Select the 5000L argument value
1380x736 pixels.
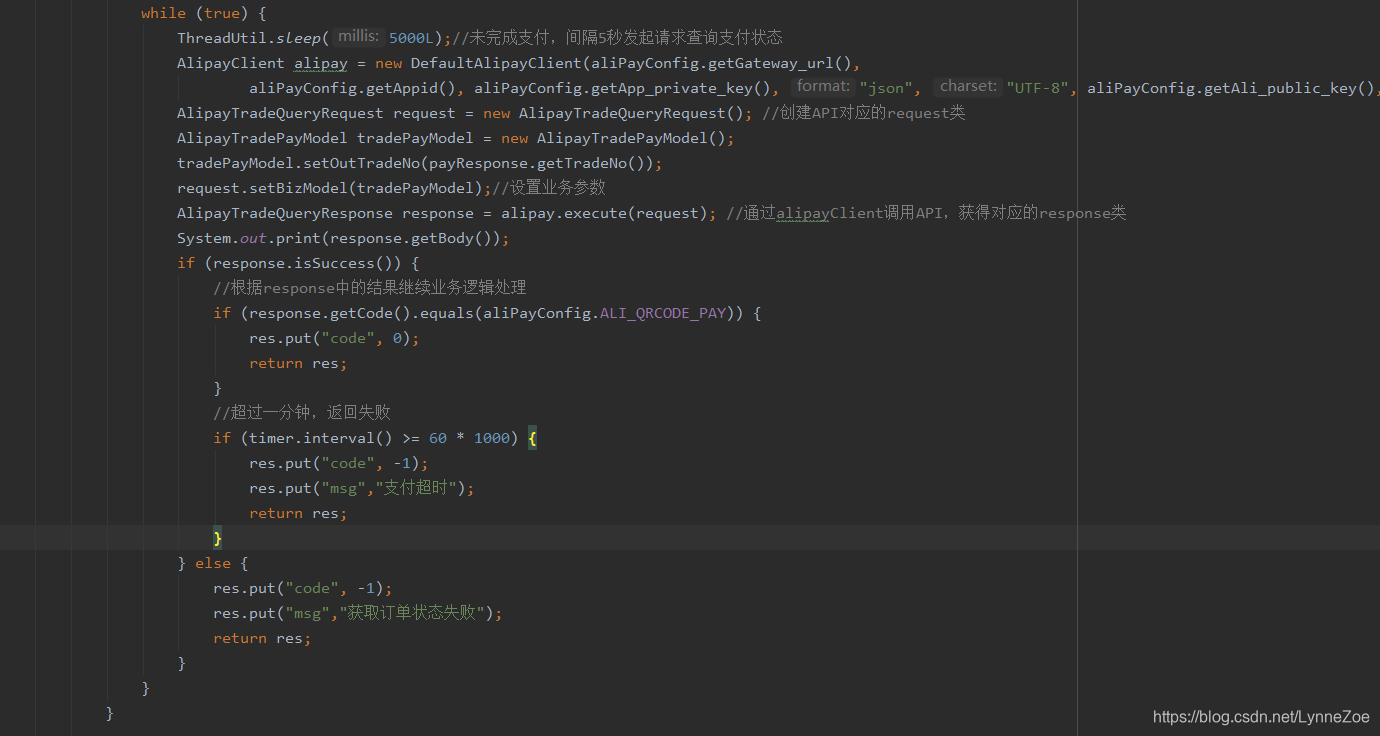point(411,38)
